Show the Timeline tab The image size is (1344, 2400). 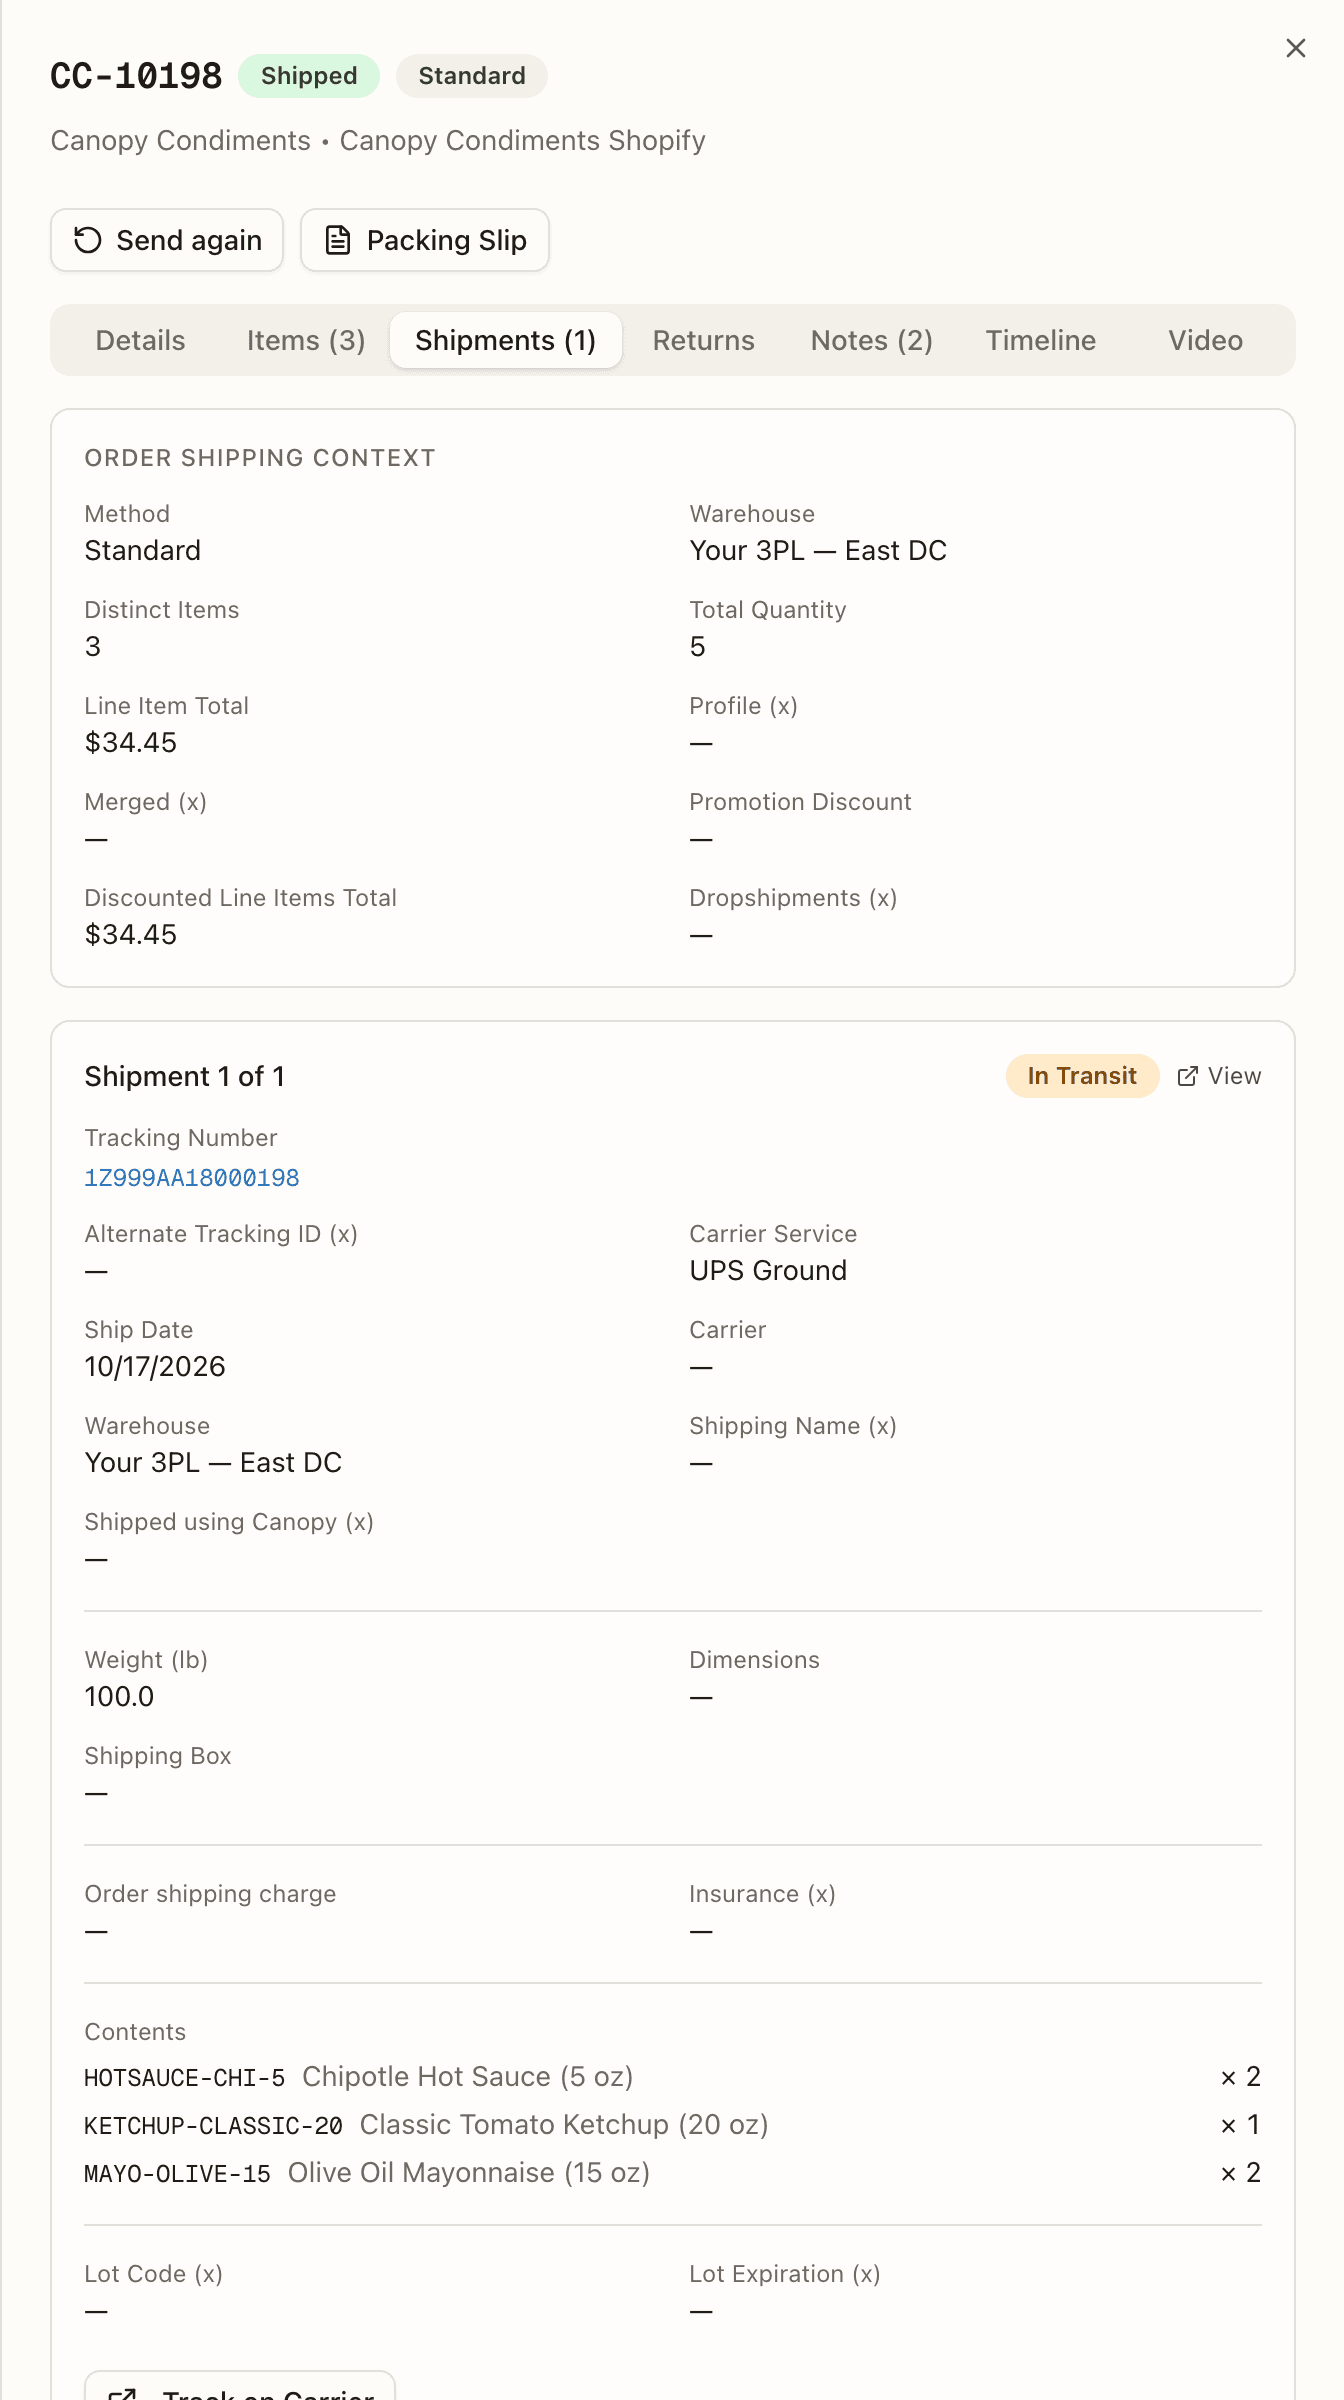pyautogui.click(x=1041, y=340)
